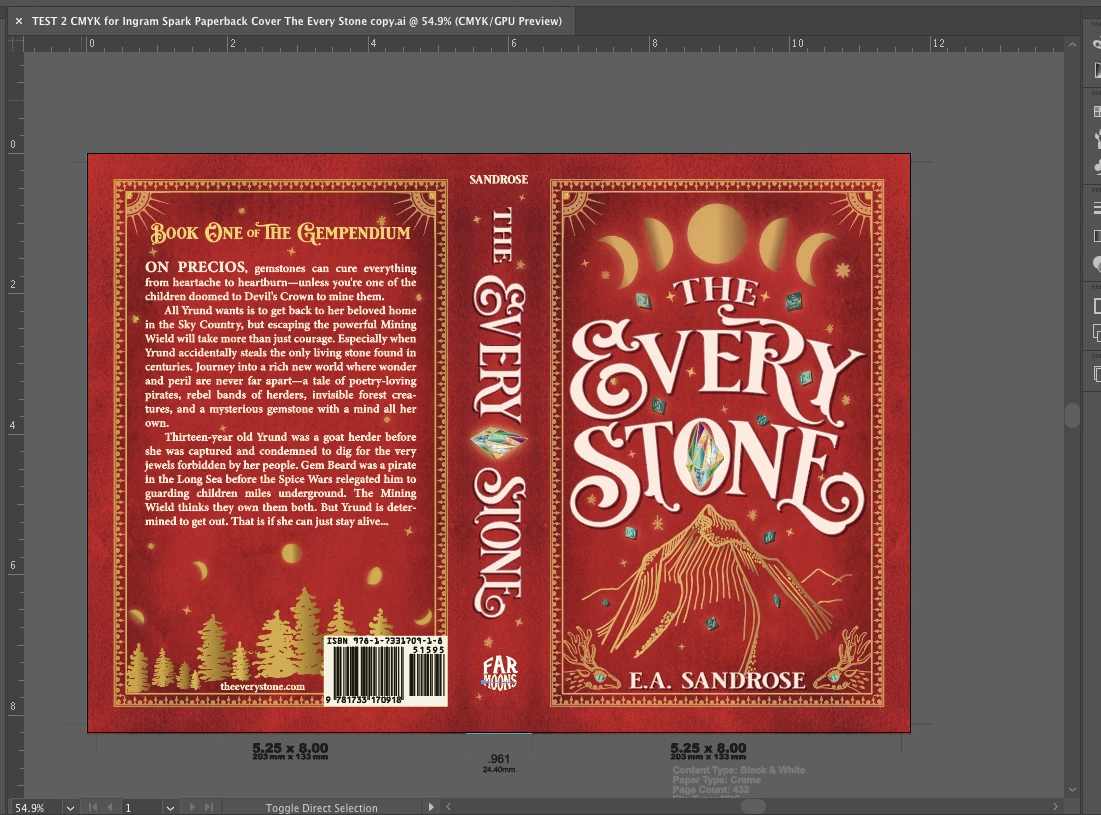This screenshot has width=1101, height=815.
Task: Select the theeverystone.com text
Action: (263, 687)
